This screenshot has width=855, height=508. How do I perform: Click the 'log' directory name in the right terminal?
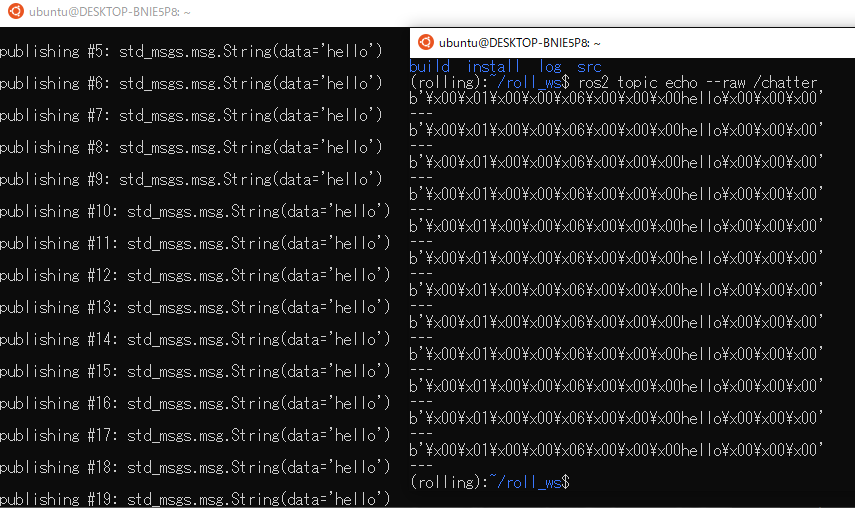pos(550,66)
